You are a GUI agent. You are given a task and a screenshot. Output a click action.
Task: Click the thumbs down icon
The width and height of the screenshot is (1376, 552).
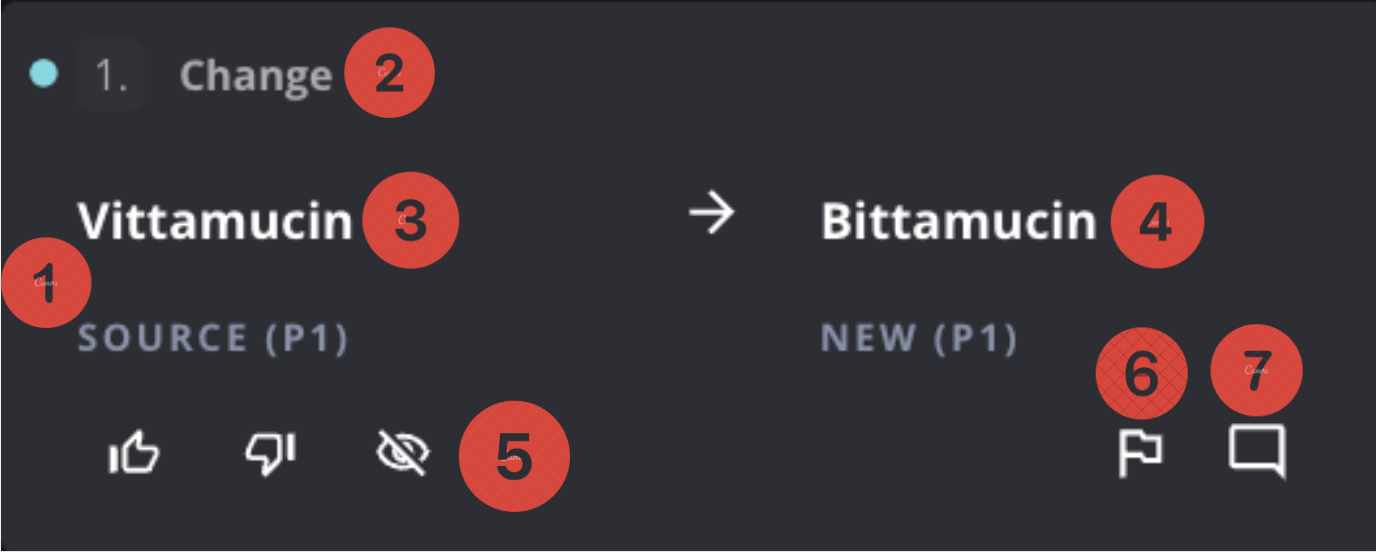[x=270, y=453]
